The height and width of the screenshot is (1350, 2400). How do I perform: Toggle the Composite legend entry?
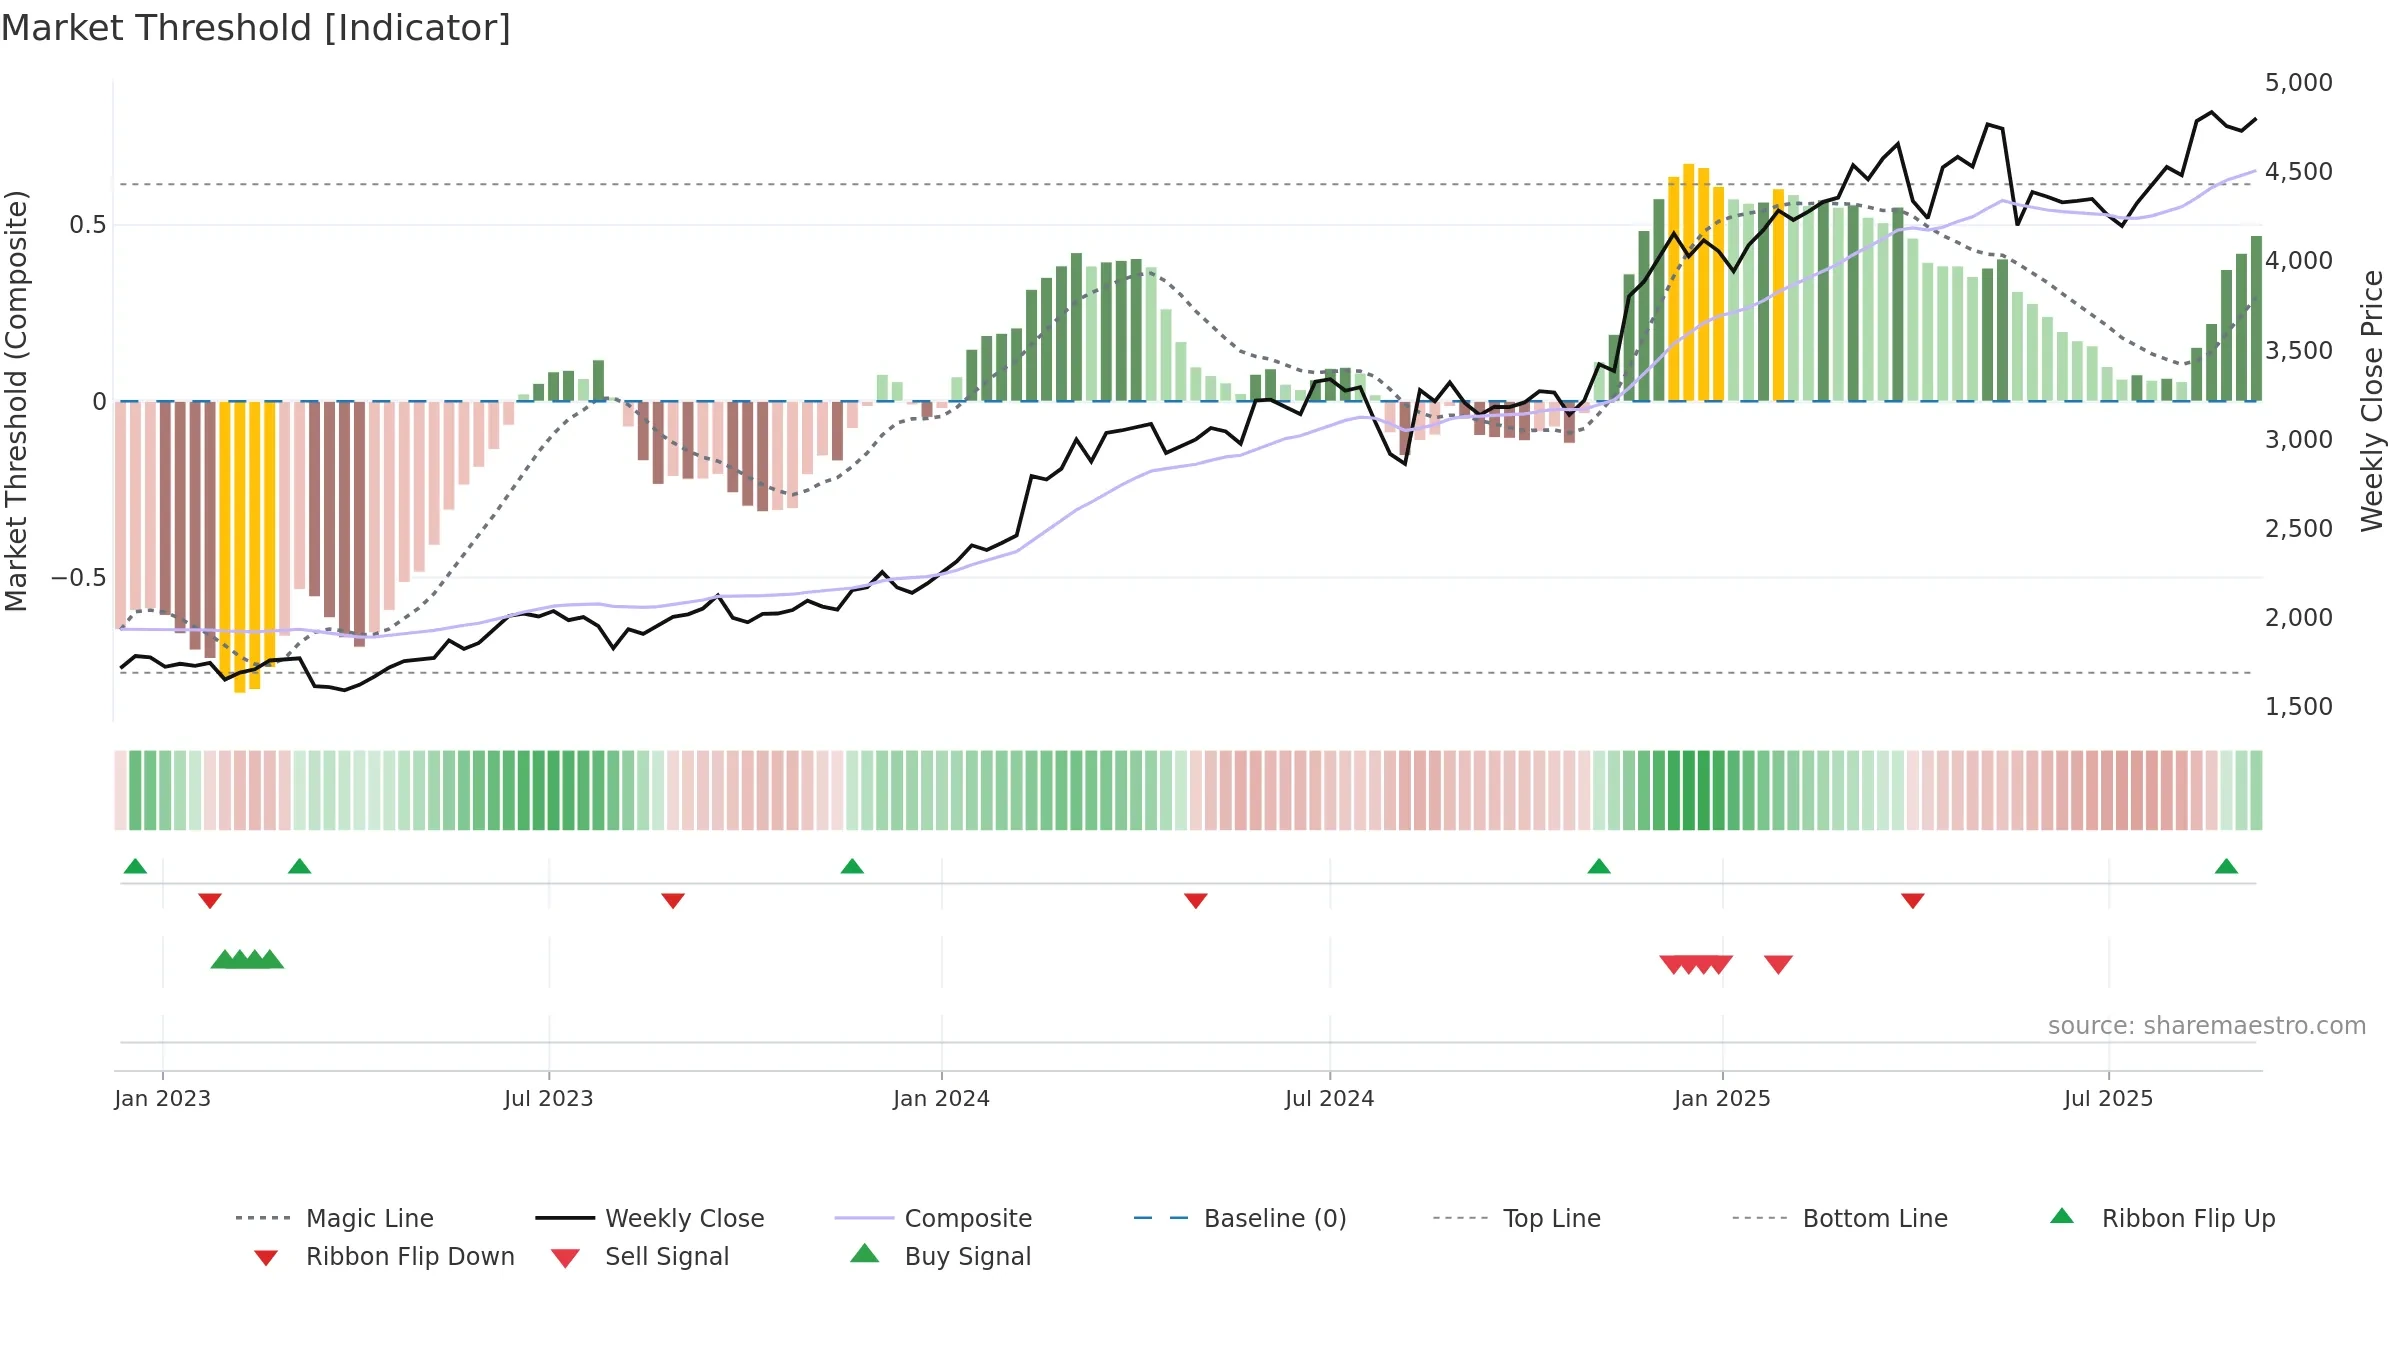pyautogui.click(x=933, y=1218)
